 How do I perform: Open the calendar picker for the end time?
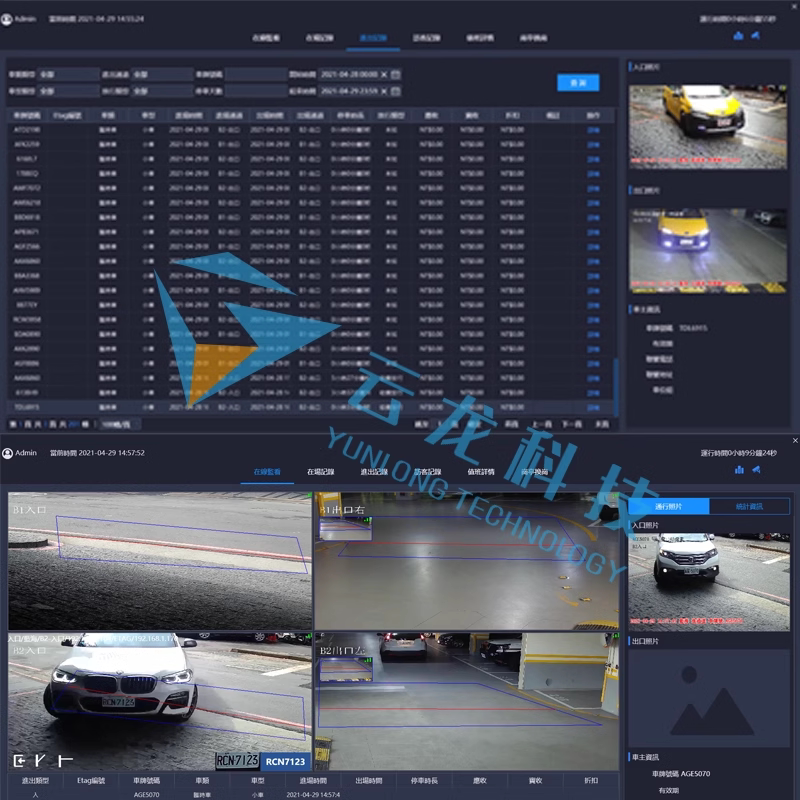[x=395, y=91]
